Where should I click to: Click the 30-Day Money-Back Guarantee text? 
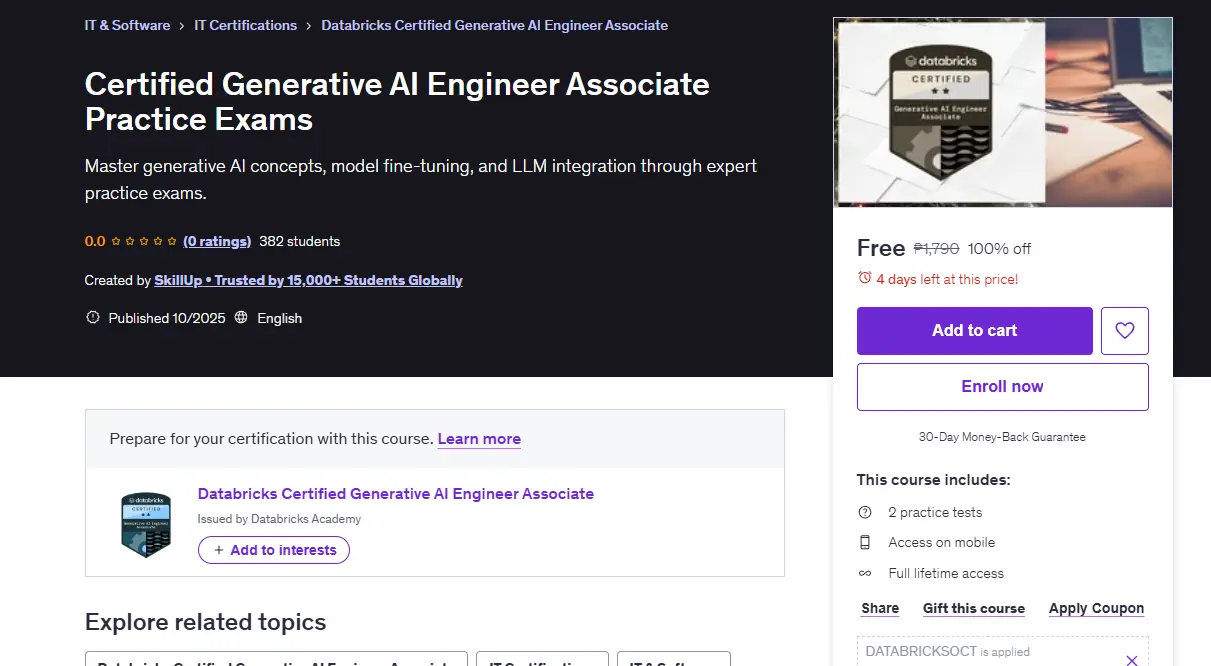pos(1002,437)
